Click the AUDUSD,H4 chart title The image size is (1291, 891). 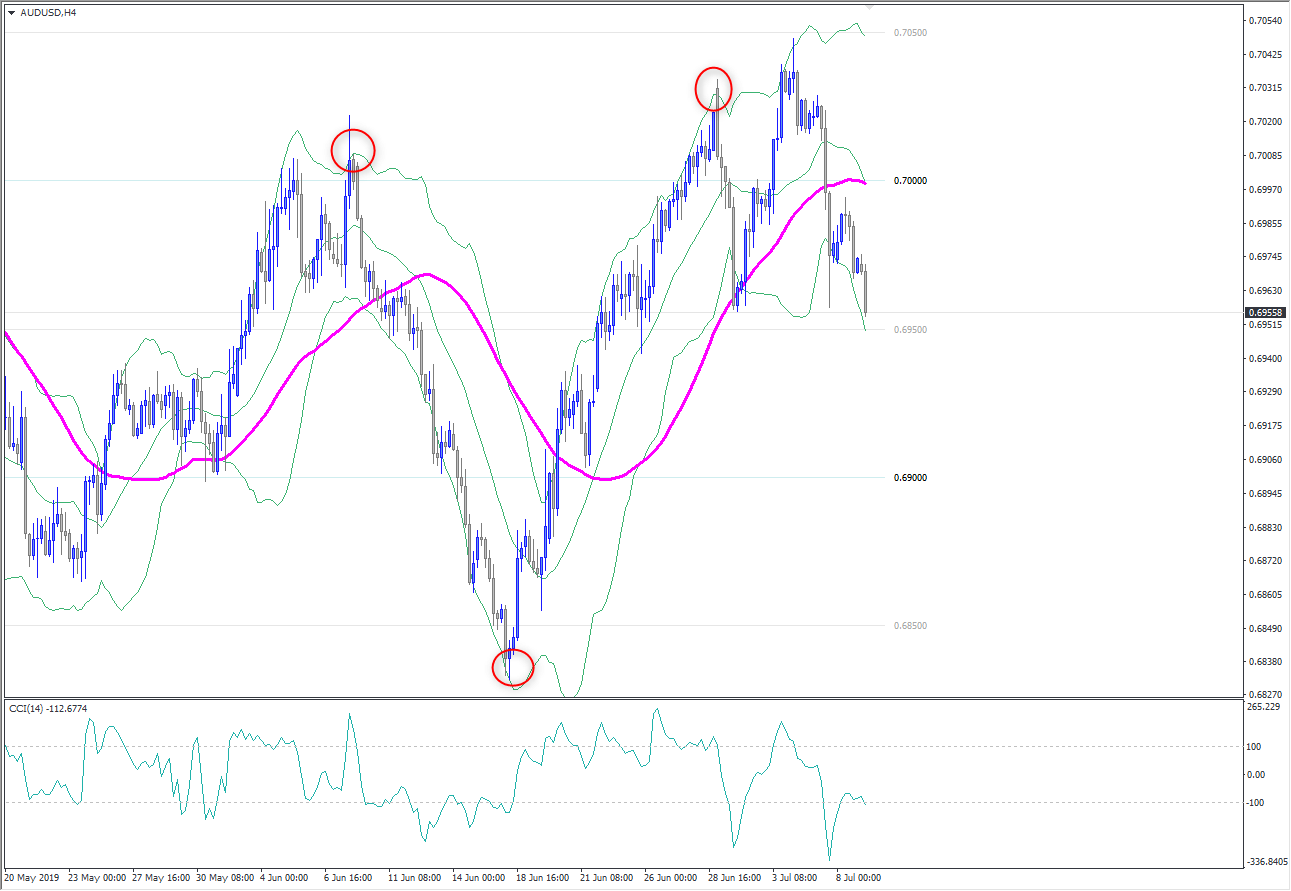coord(48,13)
